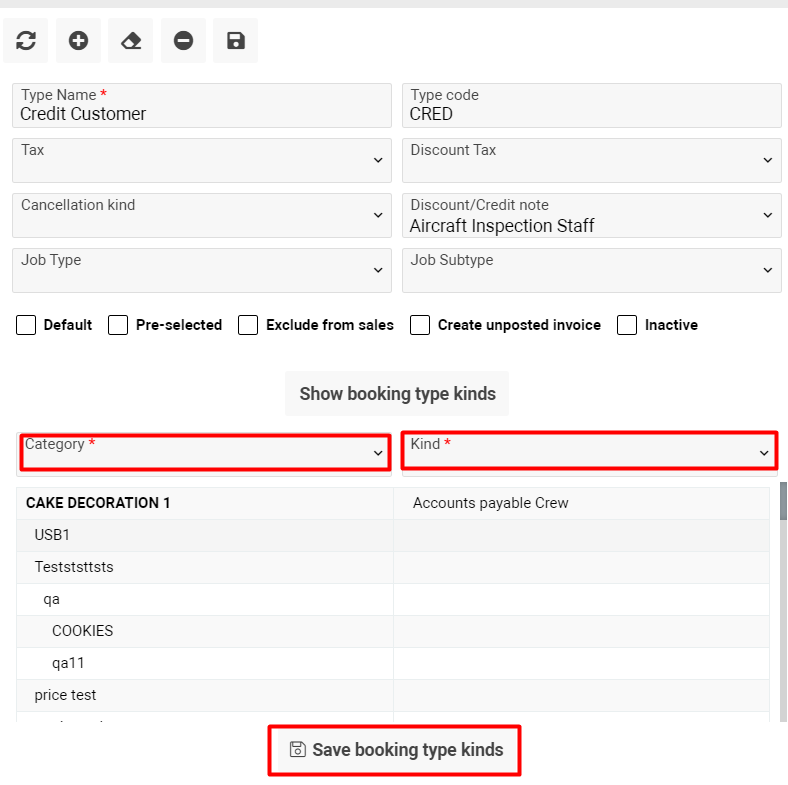Screen dimensions: 788x785
Task: Click the refresh icon in toolbar
Action: pos(26,41)
